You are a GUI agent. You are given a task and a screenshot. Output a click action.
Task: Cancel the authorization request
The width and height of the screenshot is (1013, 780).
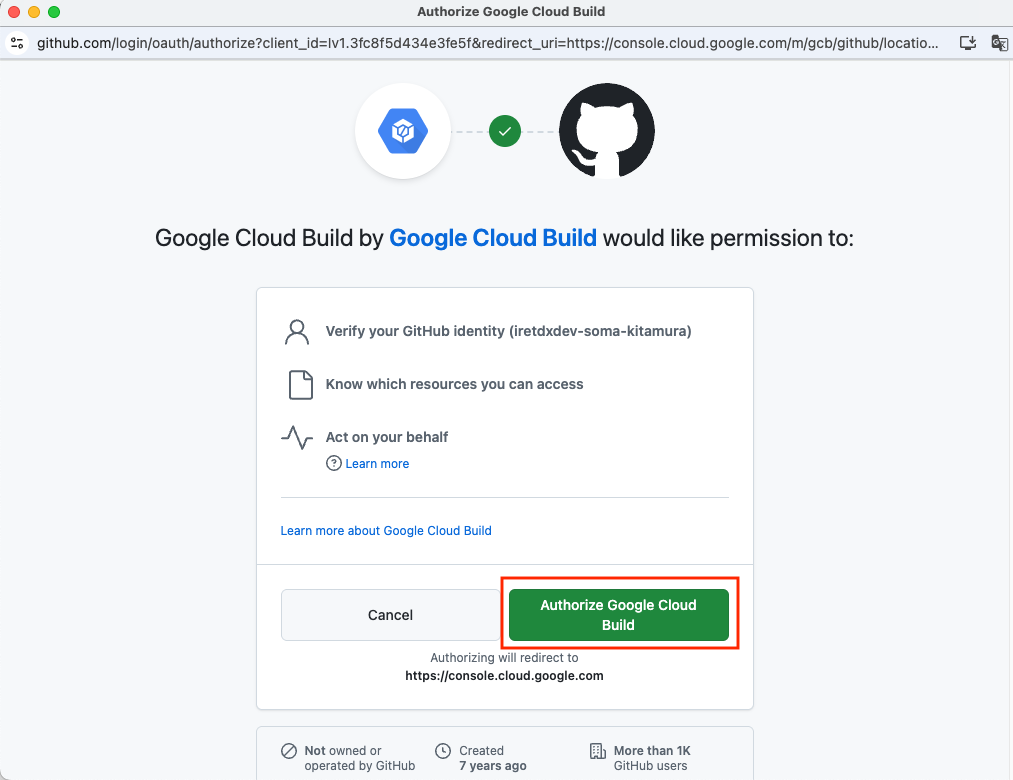(390, 615)
